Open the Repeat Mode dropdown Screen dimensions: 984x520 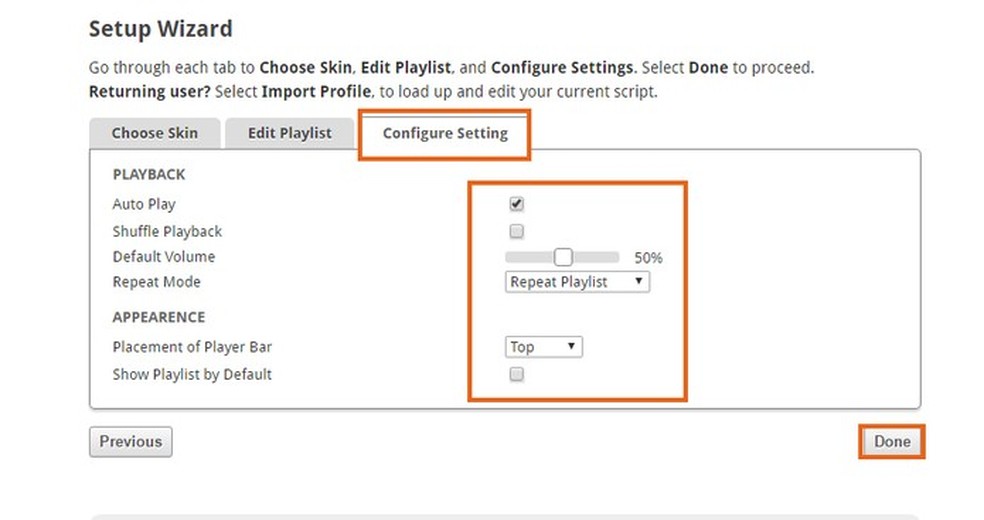point(577,282)
